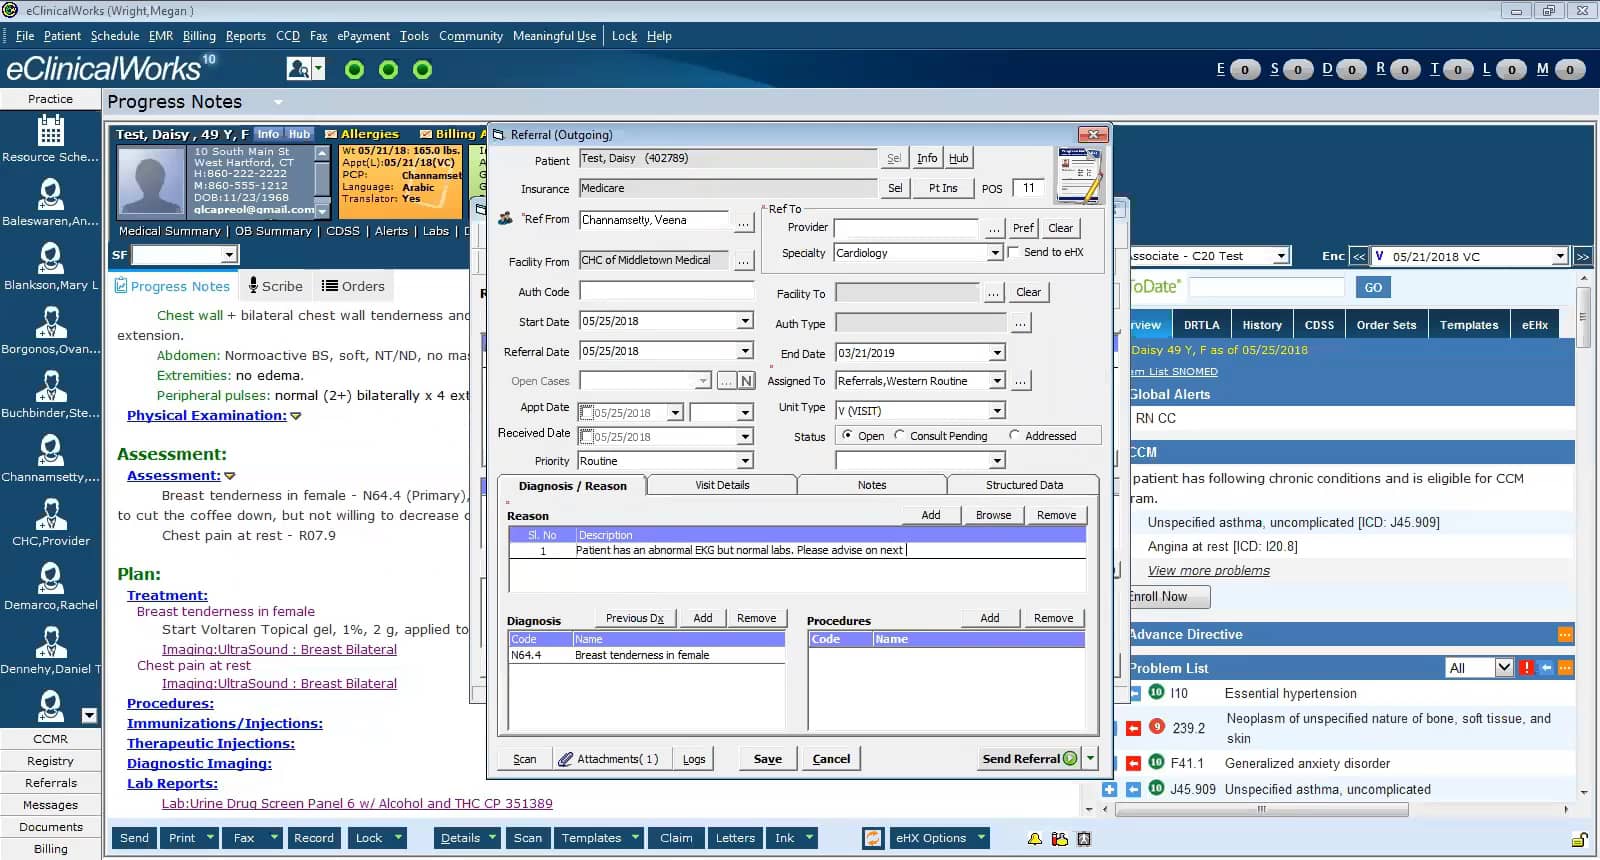The width and height of the screenshot is (1600, 860).
Task: Enable the Appt Date checkbox
Action: [x=587, y=412]
